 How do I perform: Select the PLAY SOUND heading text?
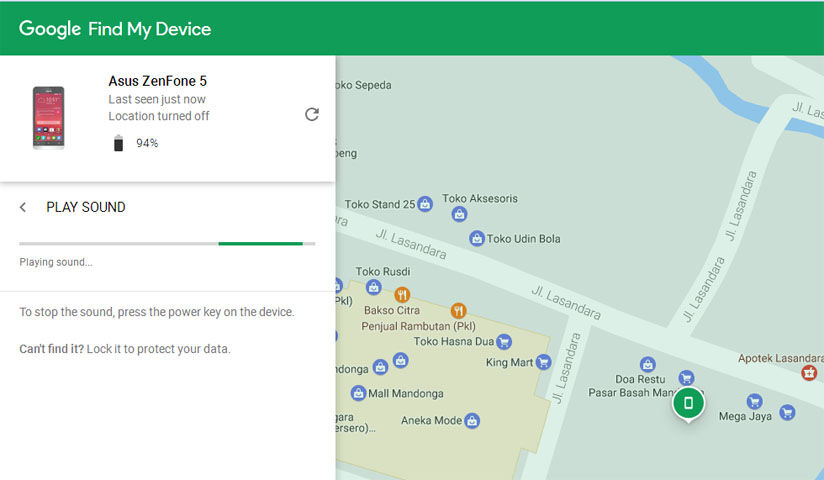click(86, 207)
